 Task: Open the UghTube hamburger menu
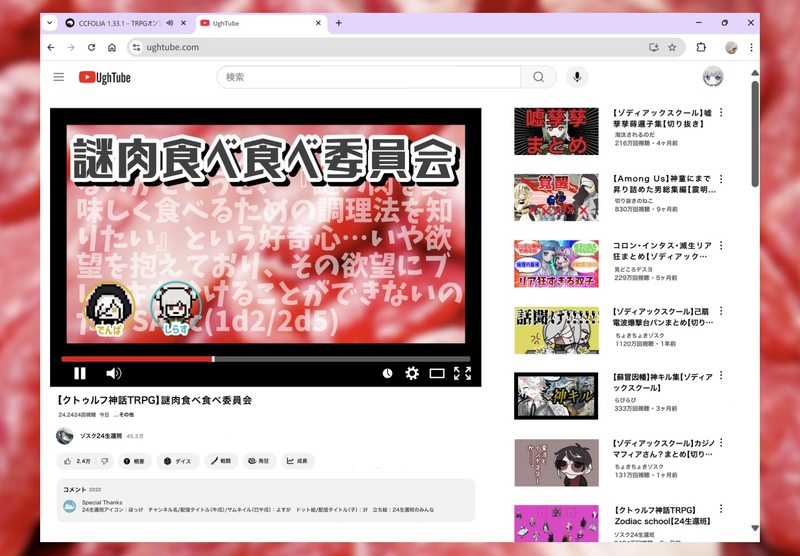(59, 77)
